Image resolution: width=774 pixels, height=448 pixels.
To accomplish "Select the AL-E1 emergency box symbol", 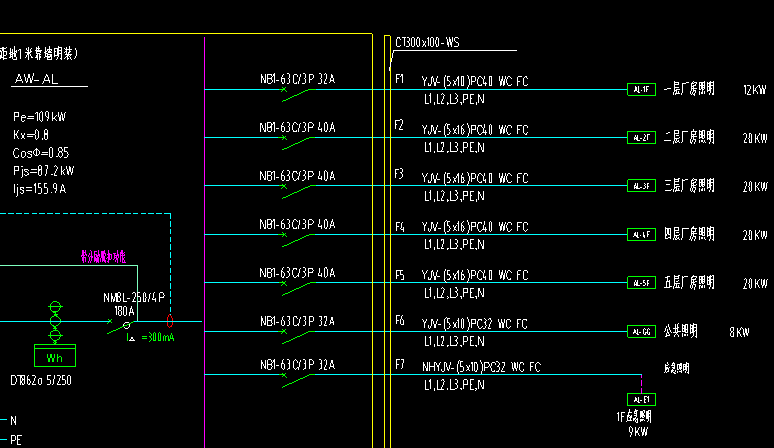I will click(641, 399).
